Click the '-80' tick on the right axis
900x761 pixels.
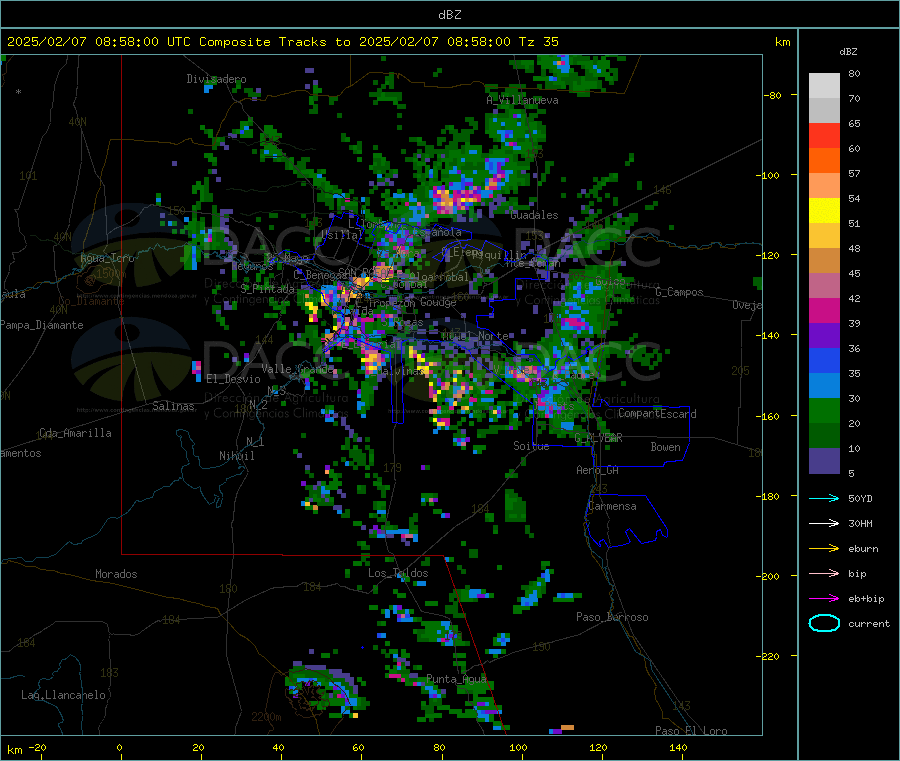(x=773, y=95)
